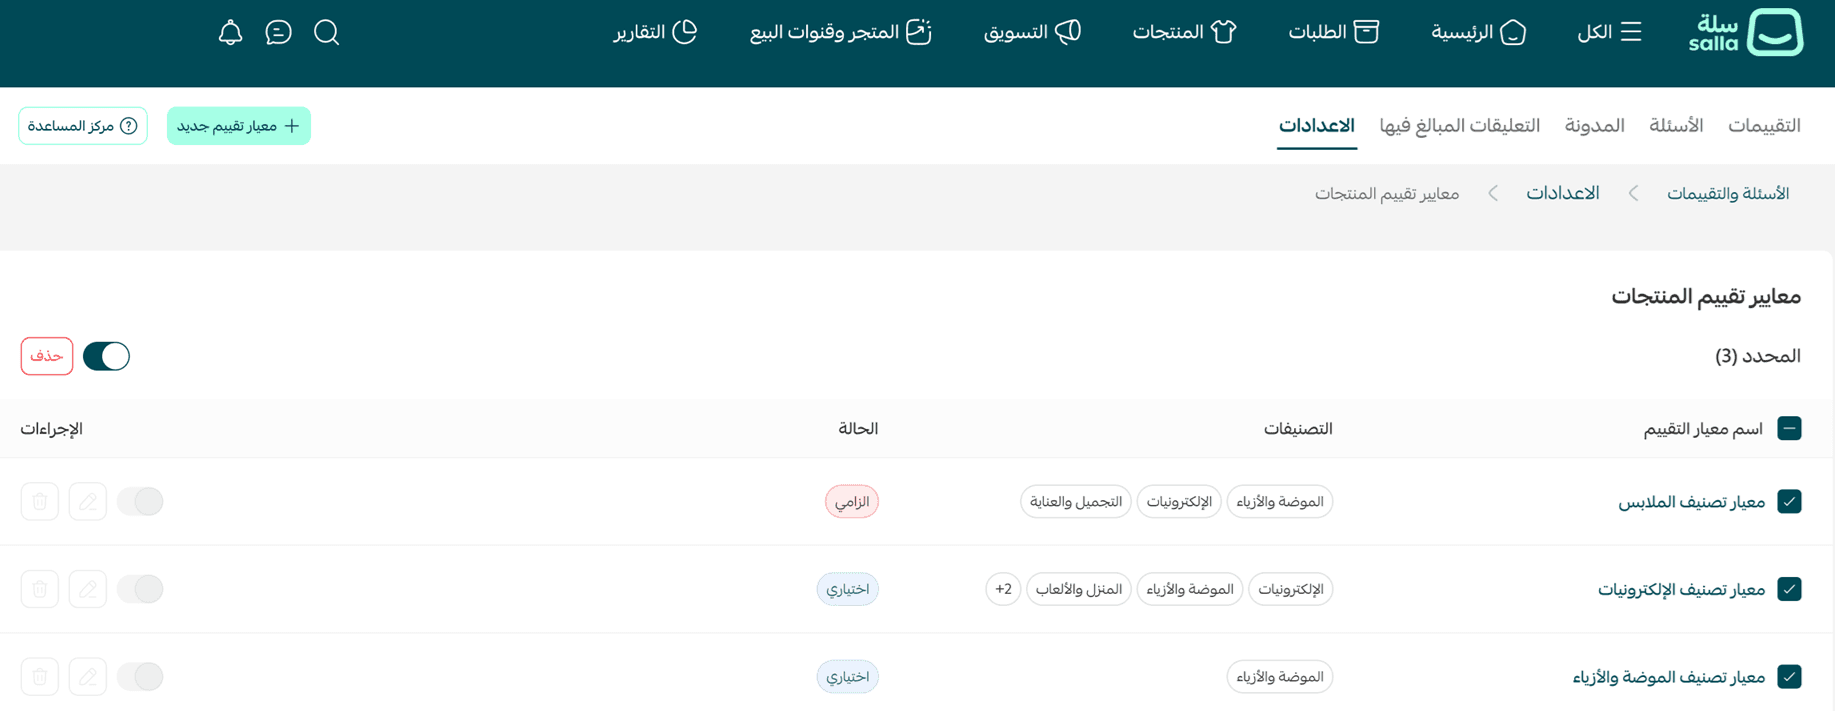
Task: Click اختياري badge in الموضة والأزياء criterion row
Action: [848, 677]
